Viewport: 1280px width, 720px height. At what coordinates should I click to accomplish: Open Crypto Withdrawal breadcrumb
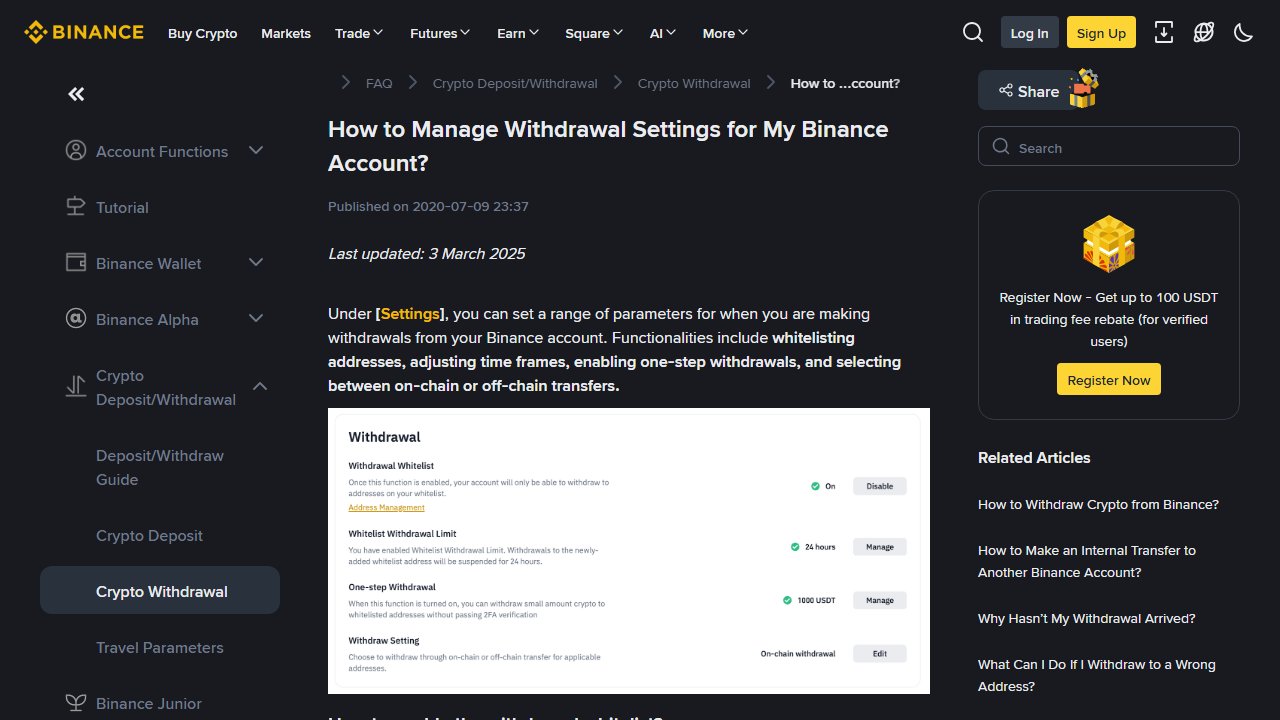coord(694,83)
